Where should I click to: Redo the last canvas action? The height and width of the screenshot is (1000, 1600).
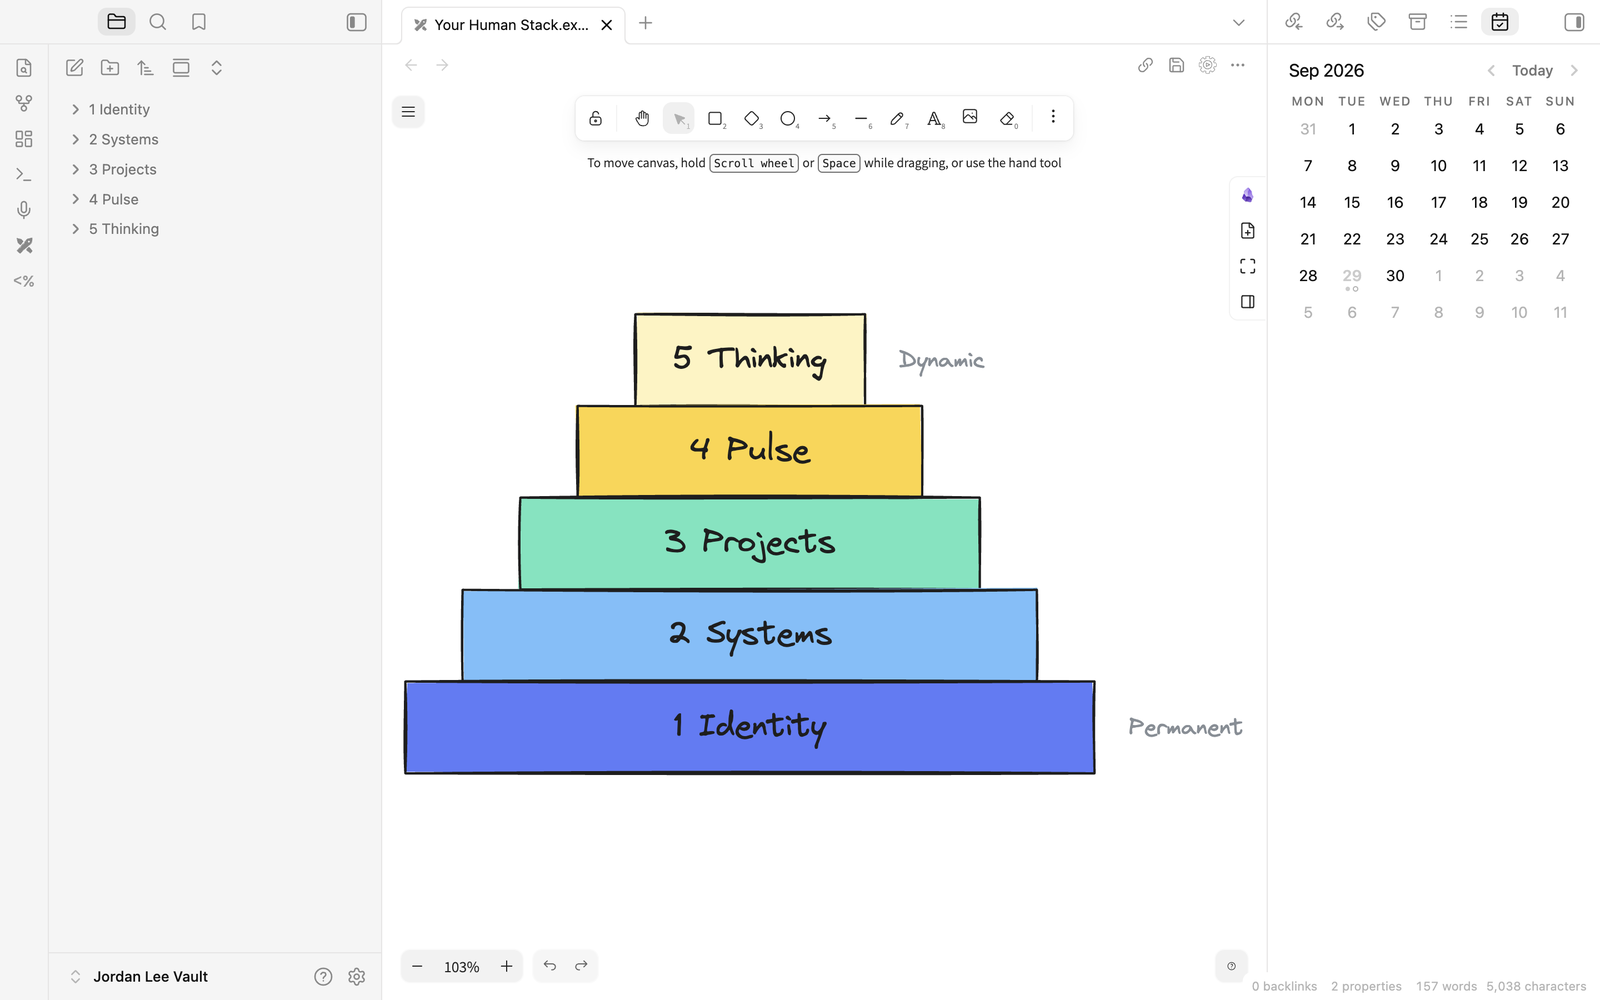point(581,966)
